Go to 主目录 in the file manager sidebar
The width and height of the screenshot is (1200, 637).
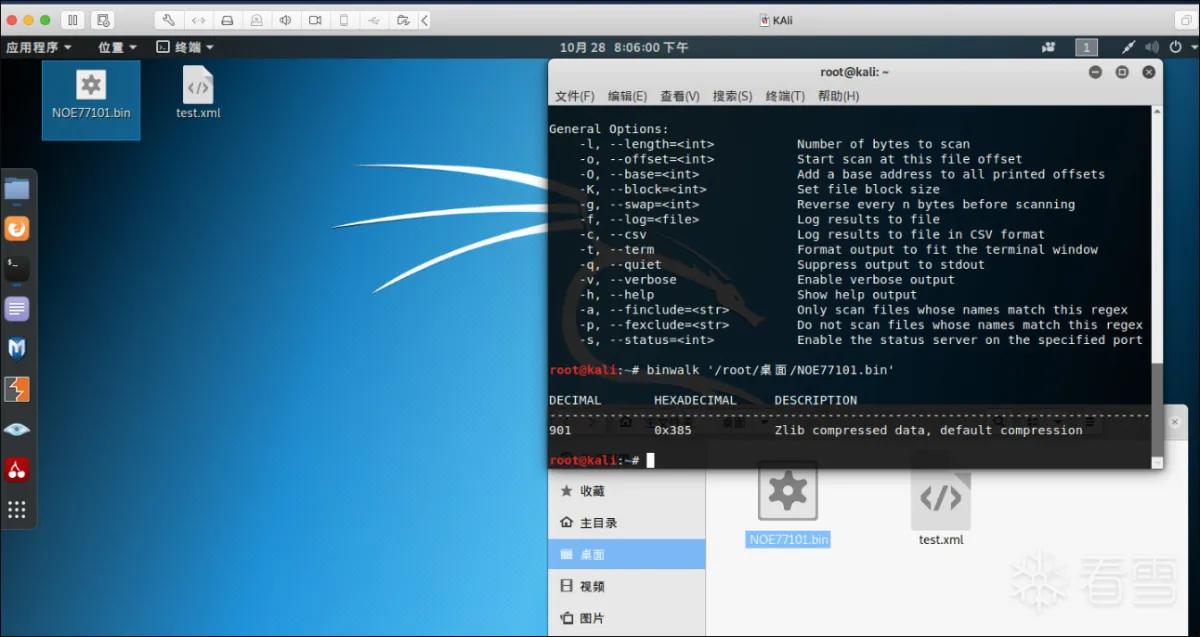pyautogui.click(x=627, y=522)
